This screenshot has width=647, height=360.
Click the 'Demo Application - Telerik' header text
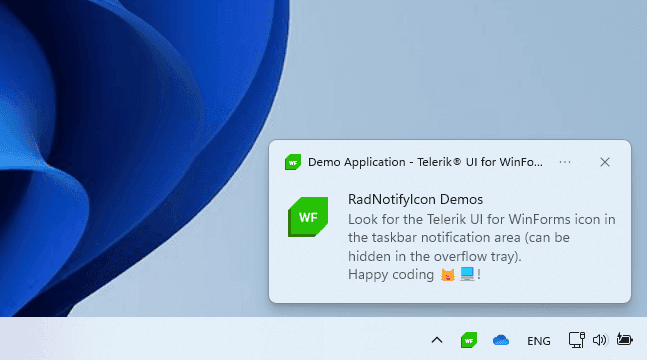click(x=425, y=162)
